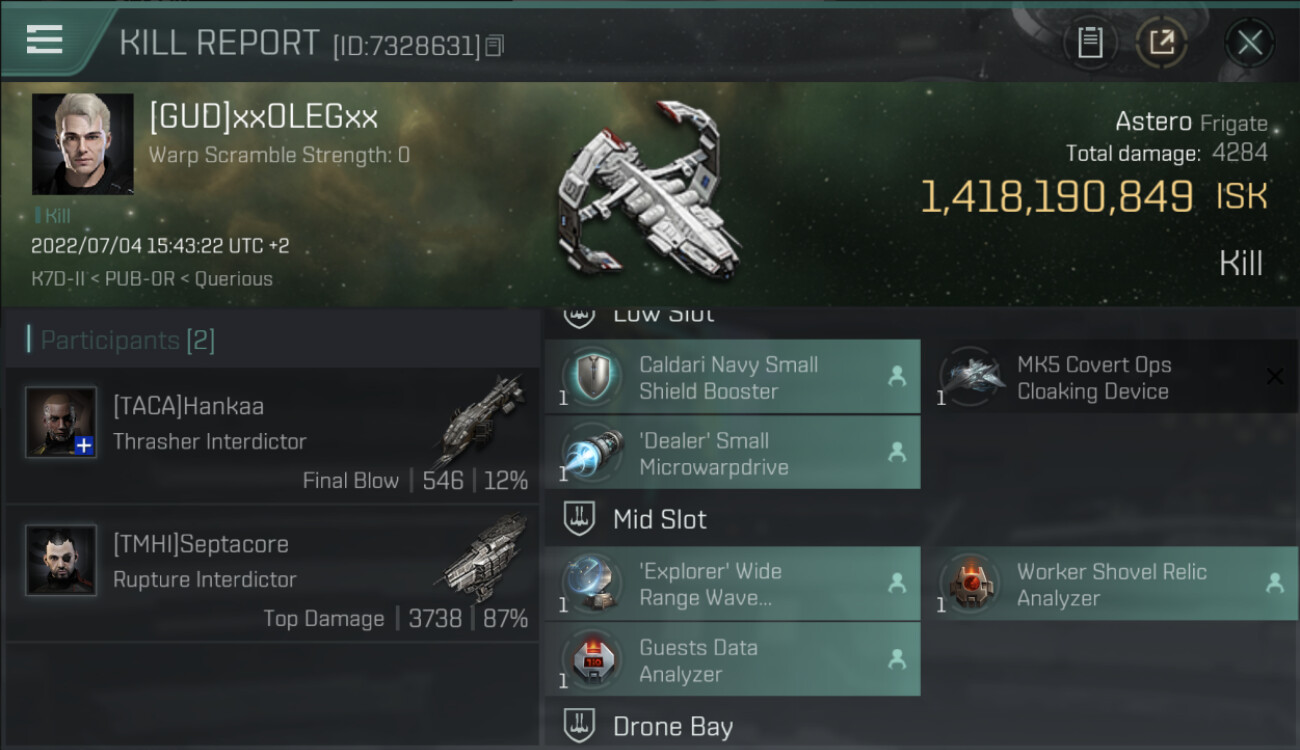The height and width of the screenshot is (750, 1300).
Task: View xxOLEGxx pilot portrait
Action: (83, 144)
